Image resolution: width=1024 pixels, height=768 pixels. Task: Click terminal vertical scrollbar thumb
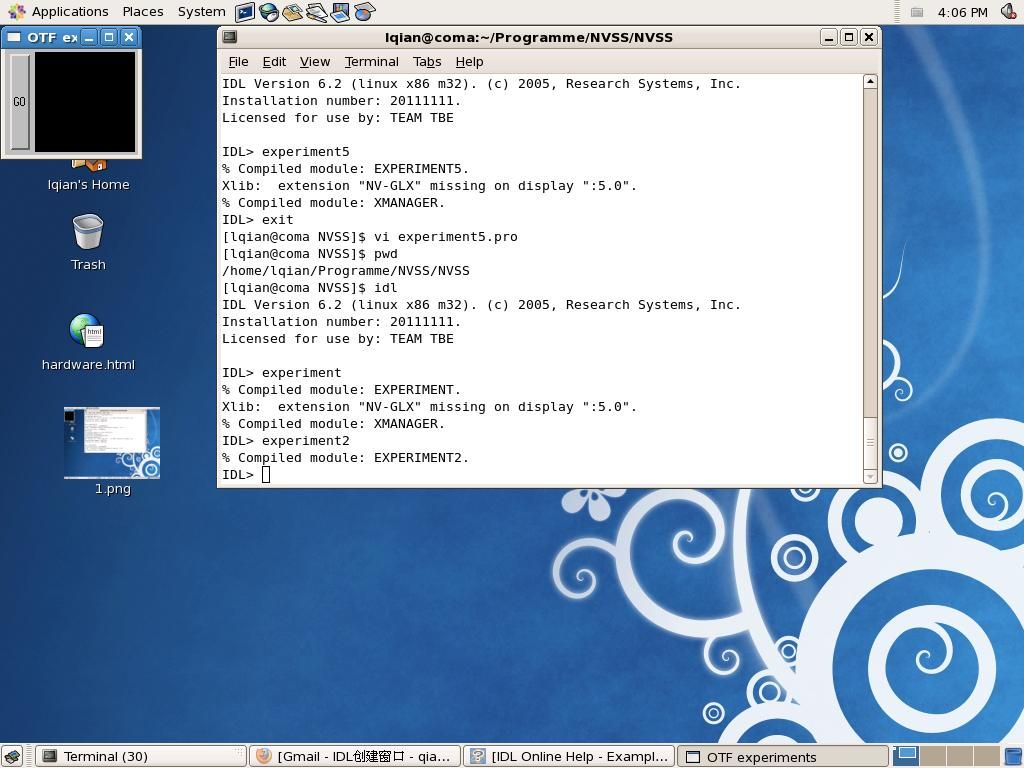(870, 442)
